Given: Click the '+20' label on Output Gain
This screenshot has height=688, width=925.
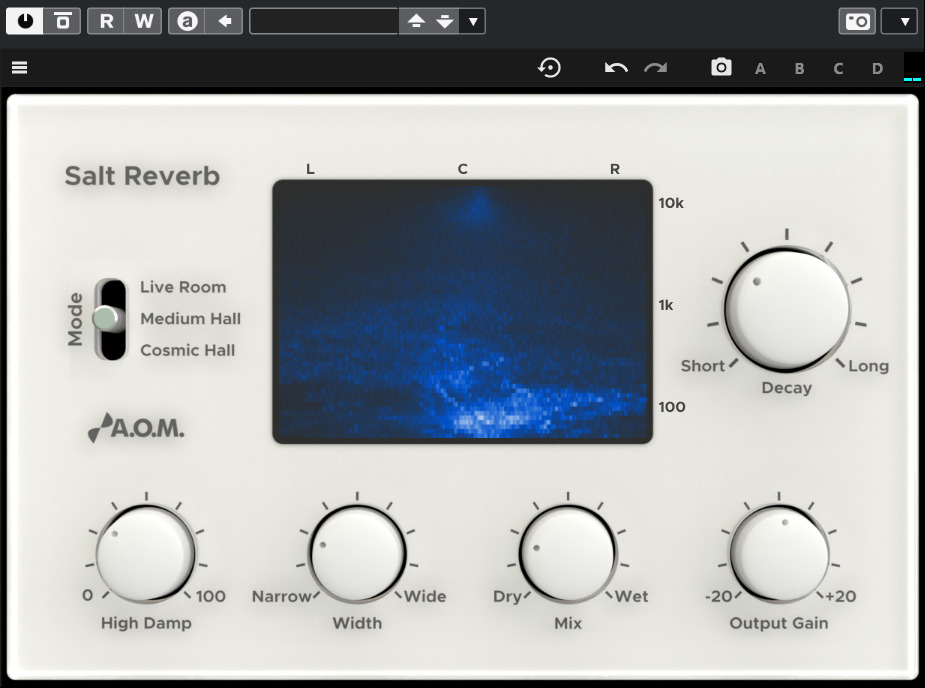Looking at the screenshot, I should click(841, 596).
